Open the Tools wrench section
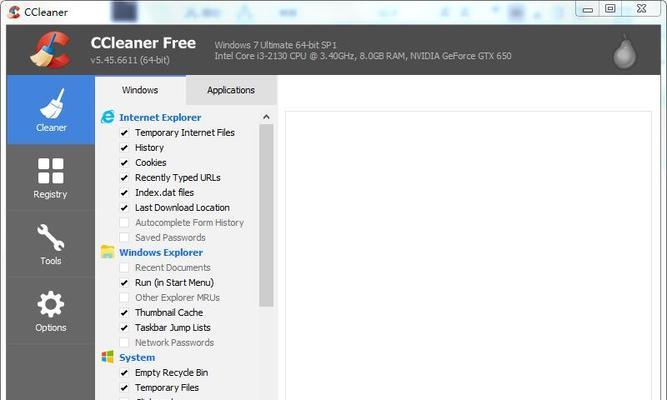Image resolution: width=667 pixels, height=400 pixels. [x=51, y=245]
